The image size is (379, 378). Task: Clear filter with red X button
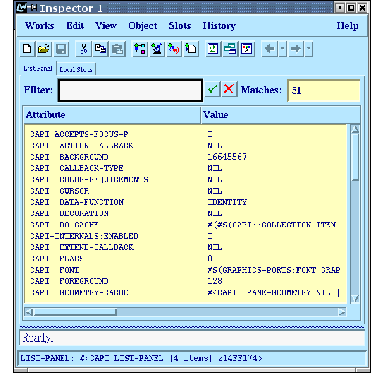(229, 89)
